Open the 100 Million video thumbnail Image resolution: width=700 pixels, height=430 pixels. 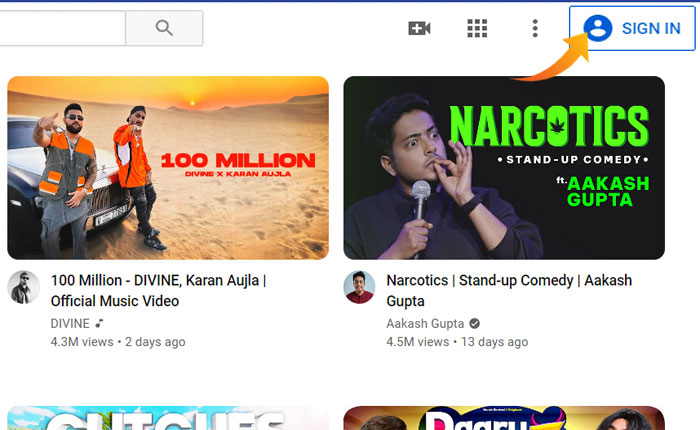pos(168,168)
